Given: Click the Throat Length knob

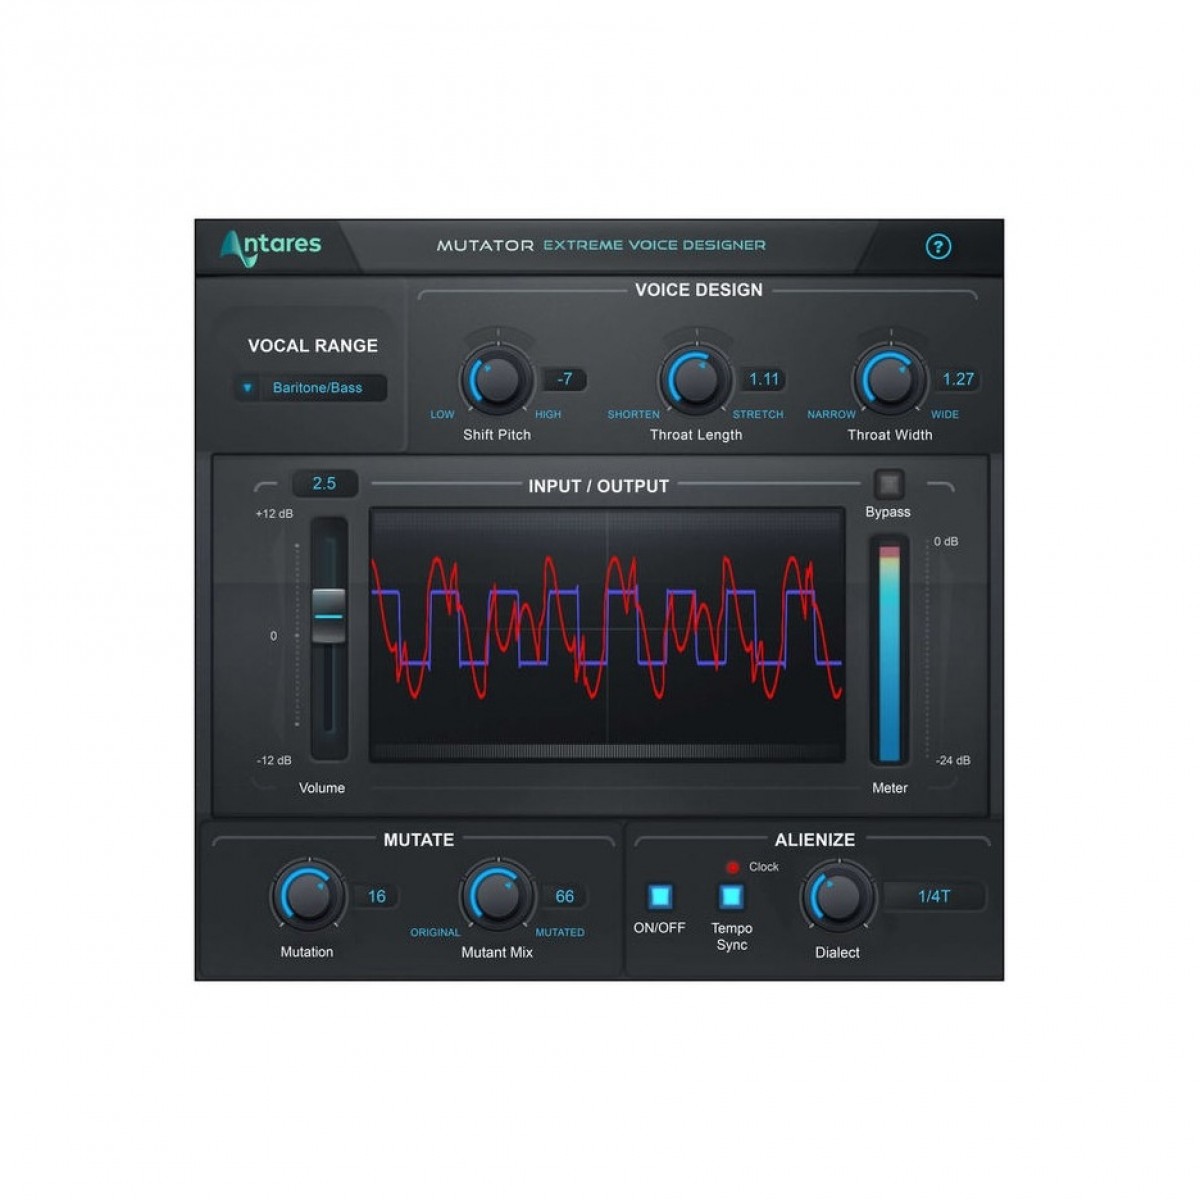Looking at the screenshot, I should tap(694, 379).
